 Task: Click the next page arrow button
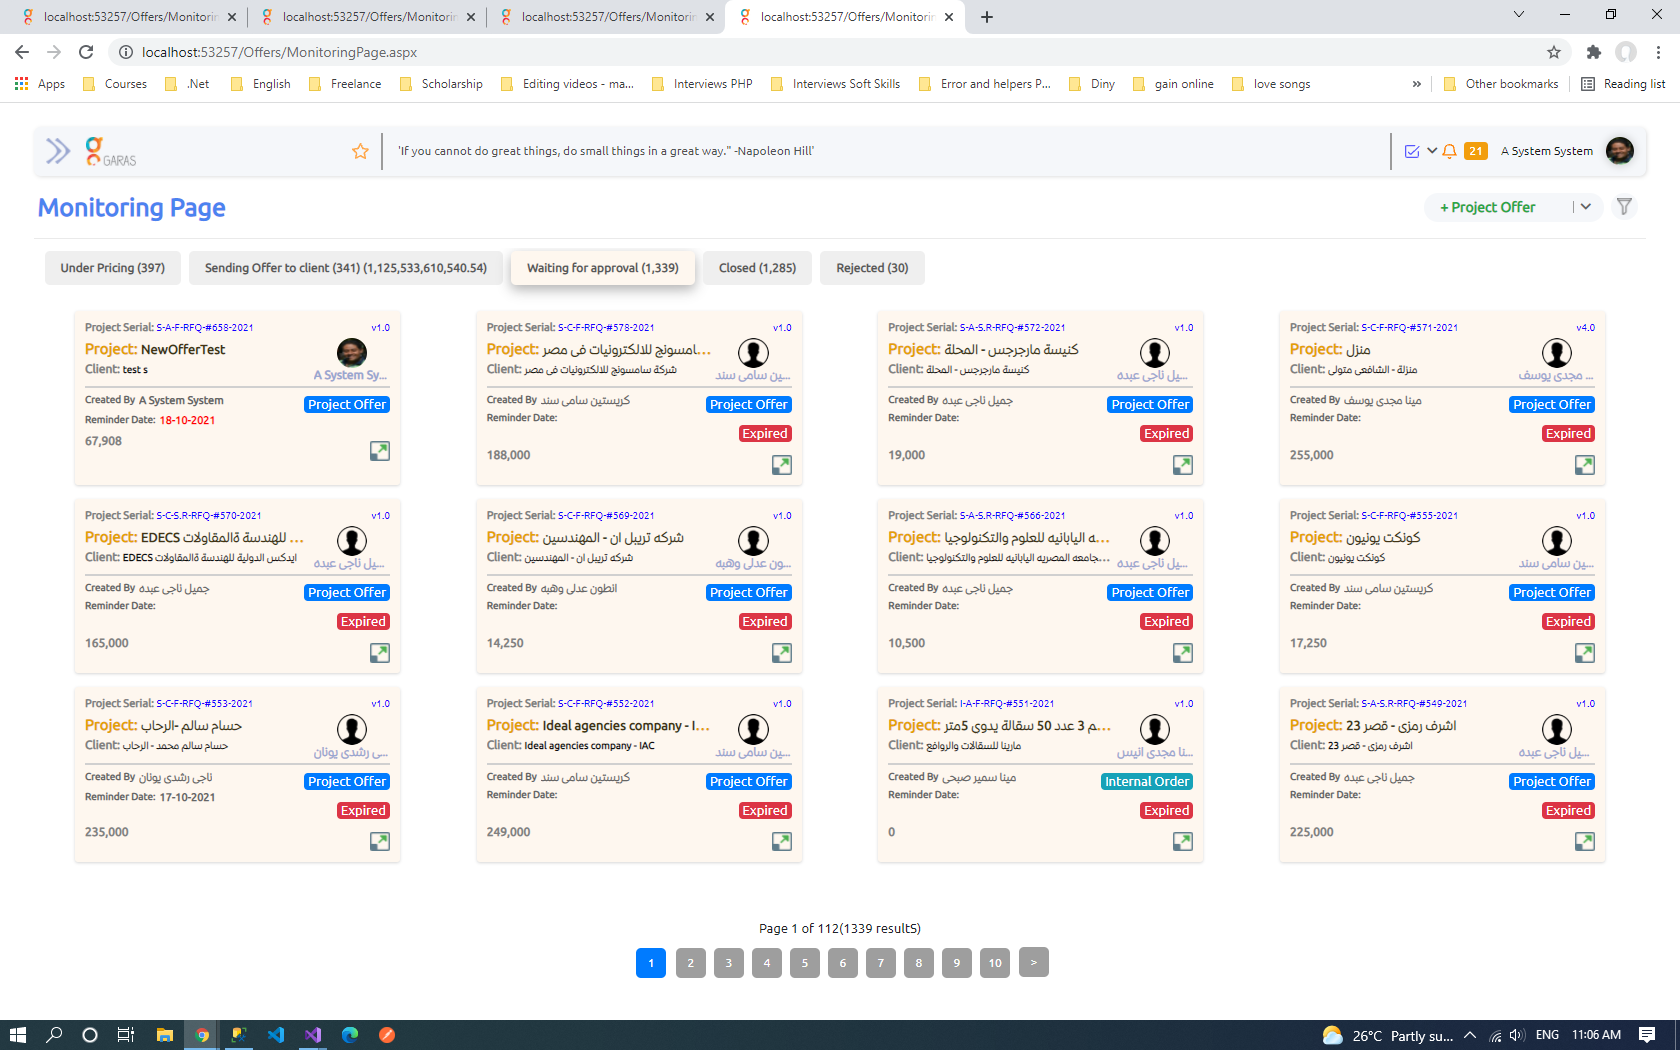pyautogui.click(x=1033, y=962)
